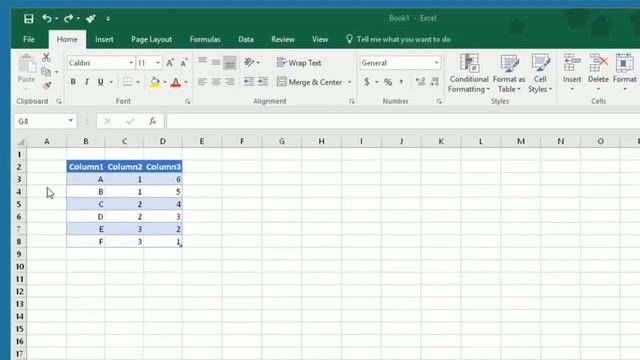The width and height of the screenshot is (640, 360).
Task: Increase decimal places
Action: pyautogui.click(x=420, y=82)
